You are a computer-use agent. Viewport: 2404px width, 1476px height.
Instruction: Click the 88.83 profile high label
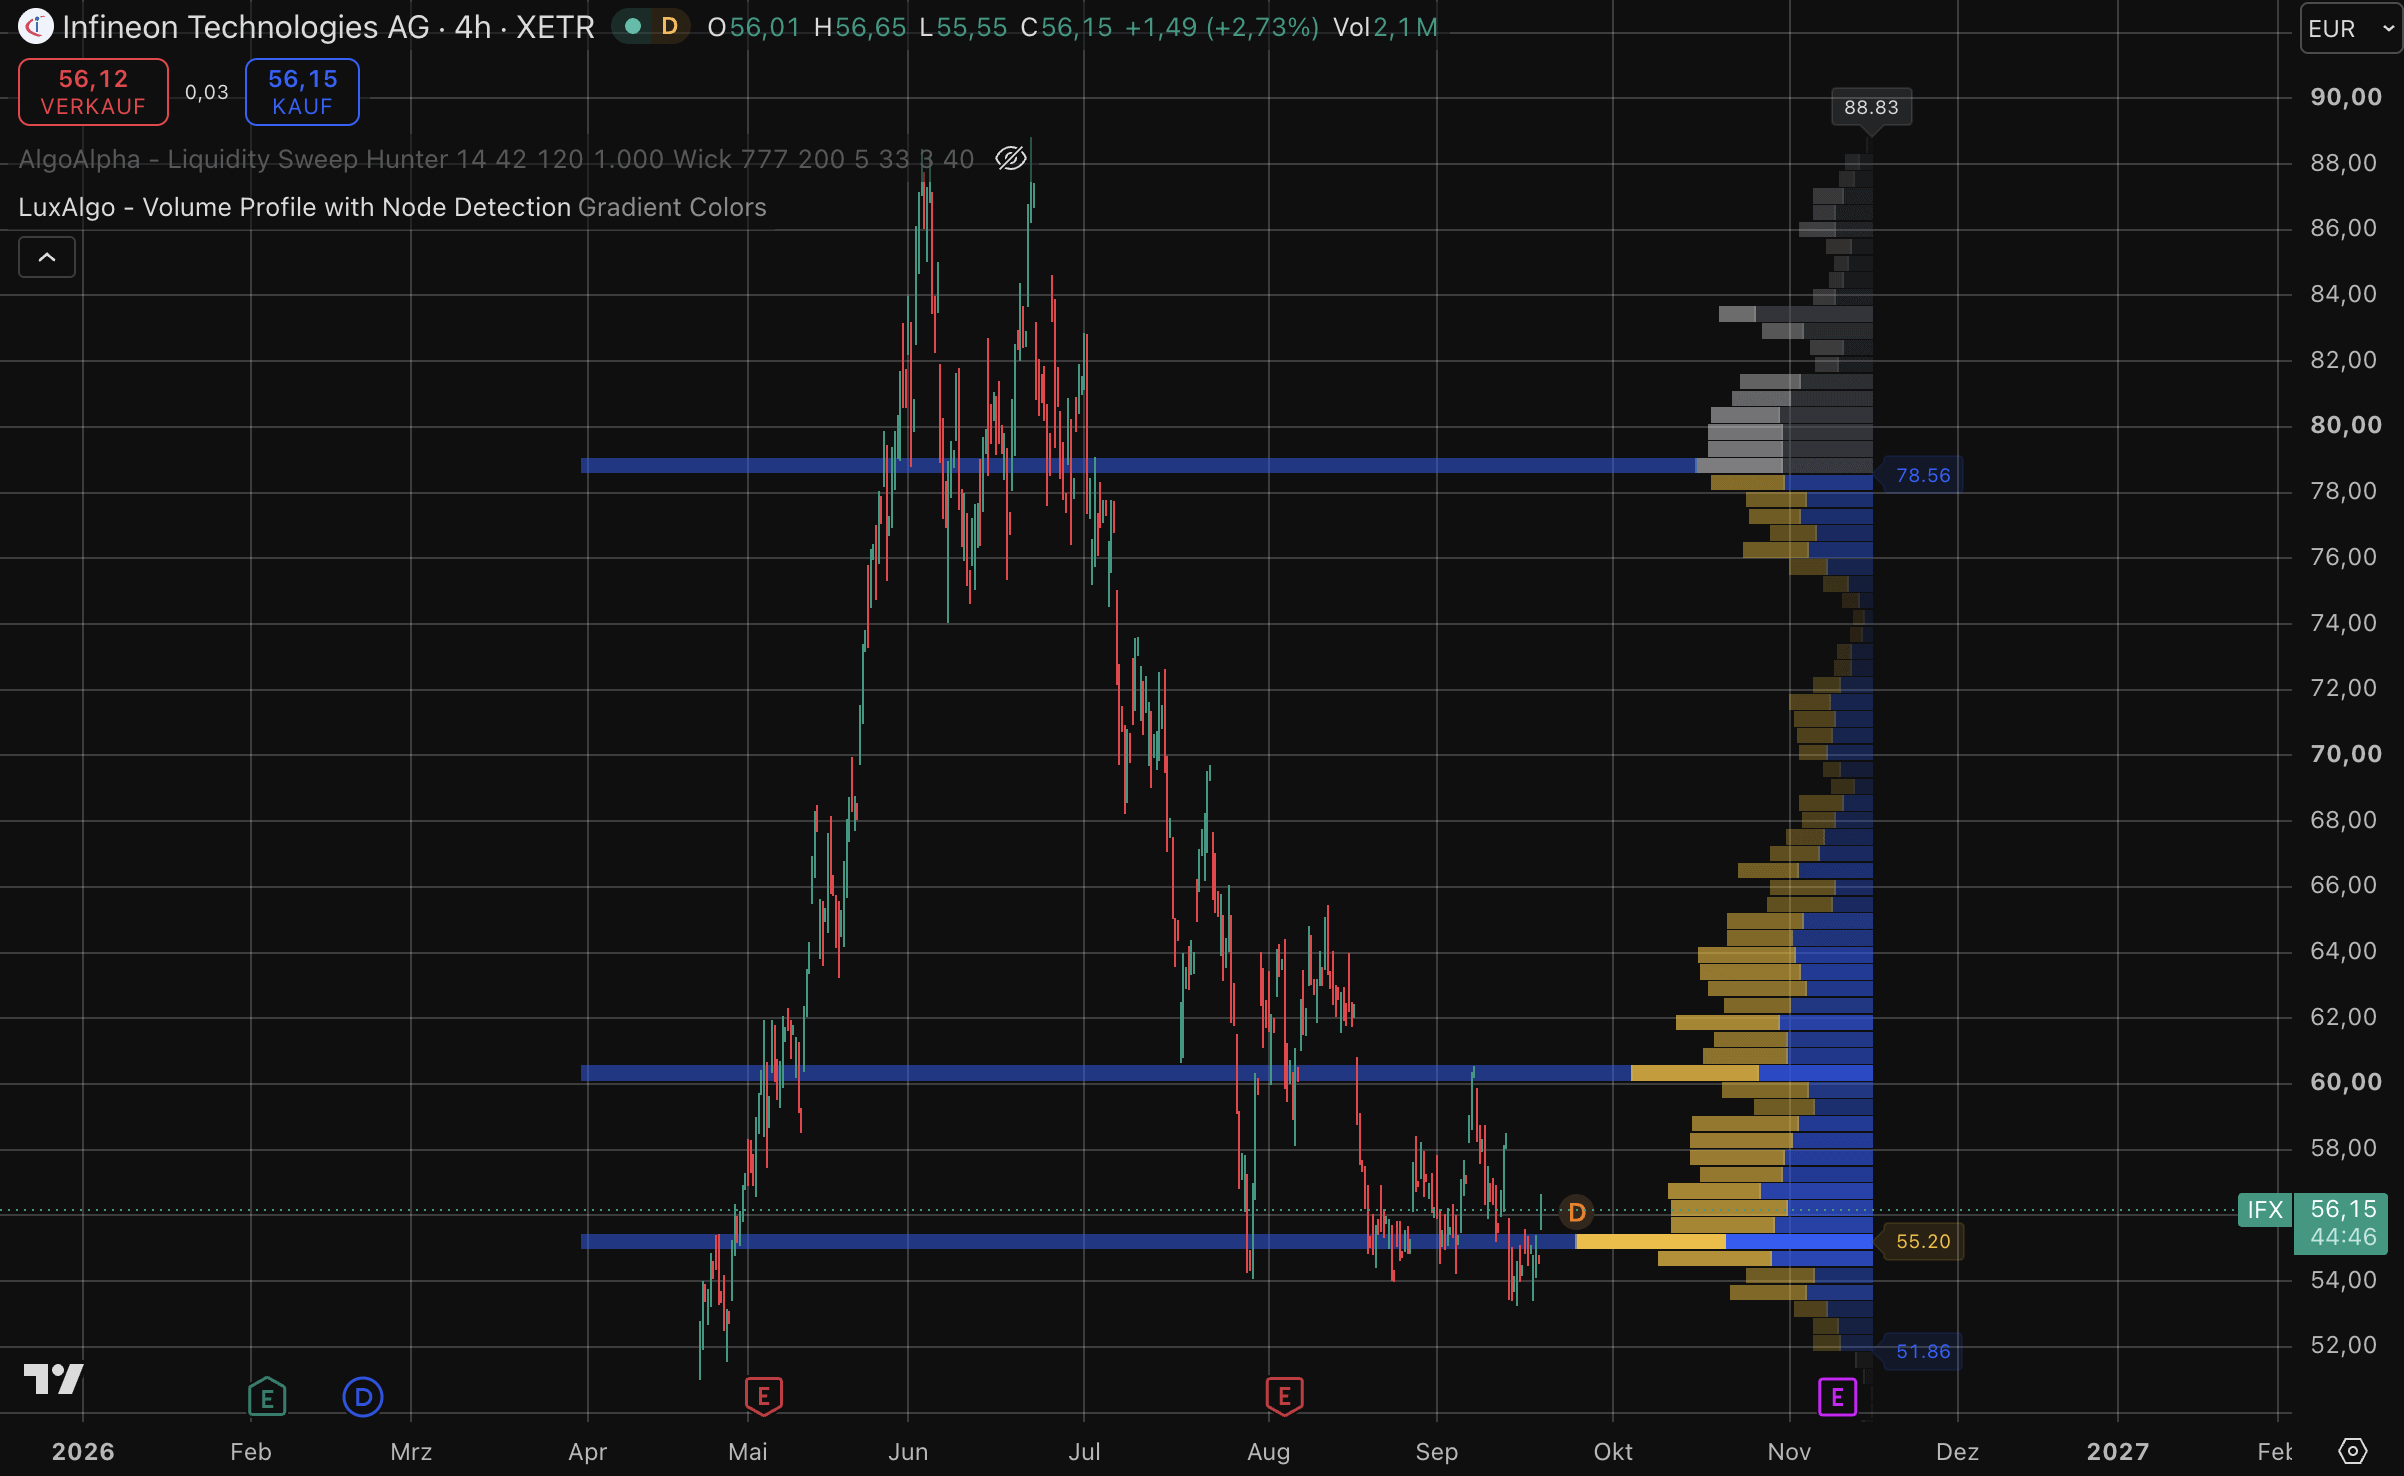(x=1871, y=107)
